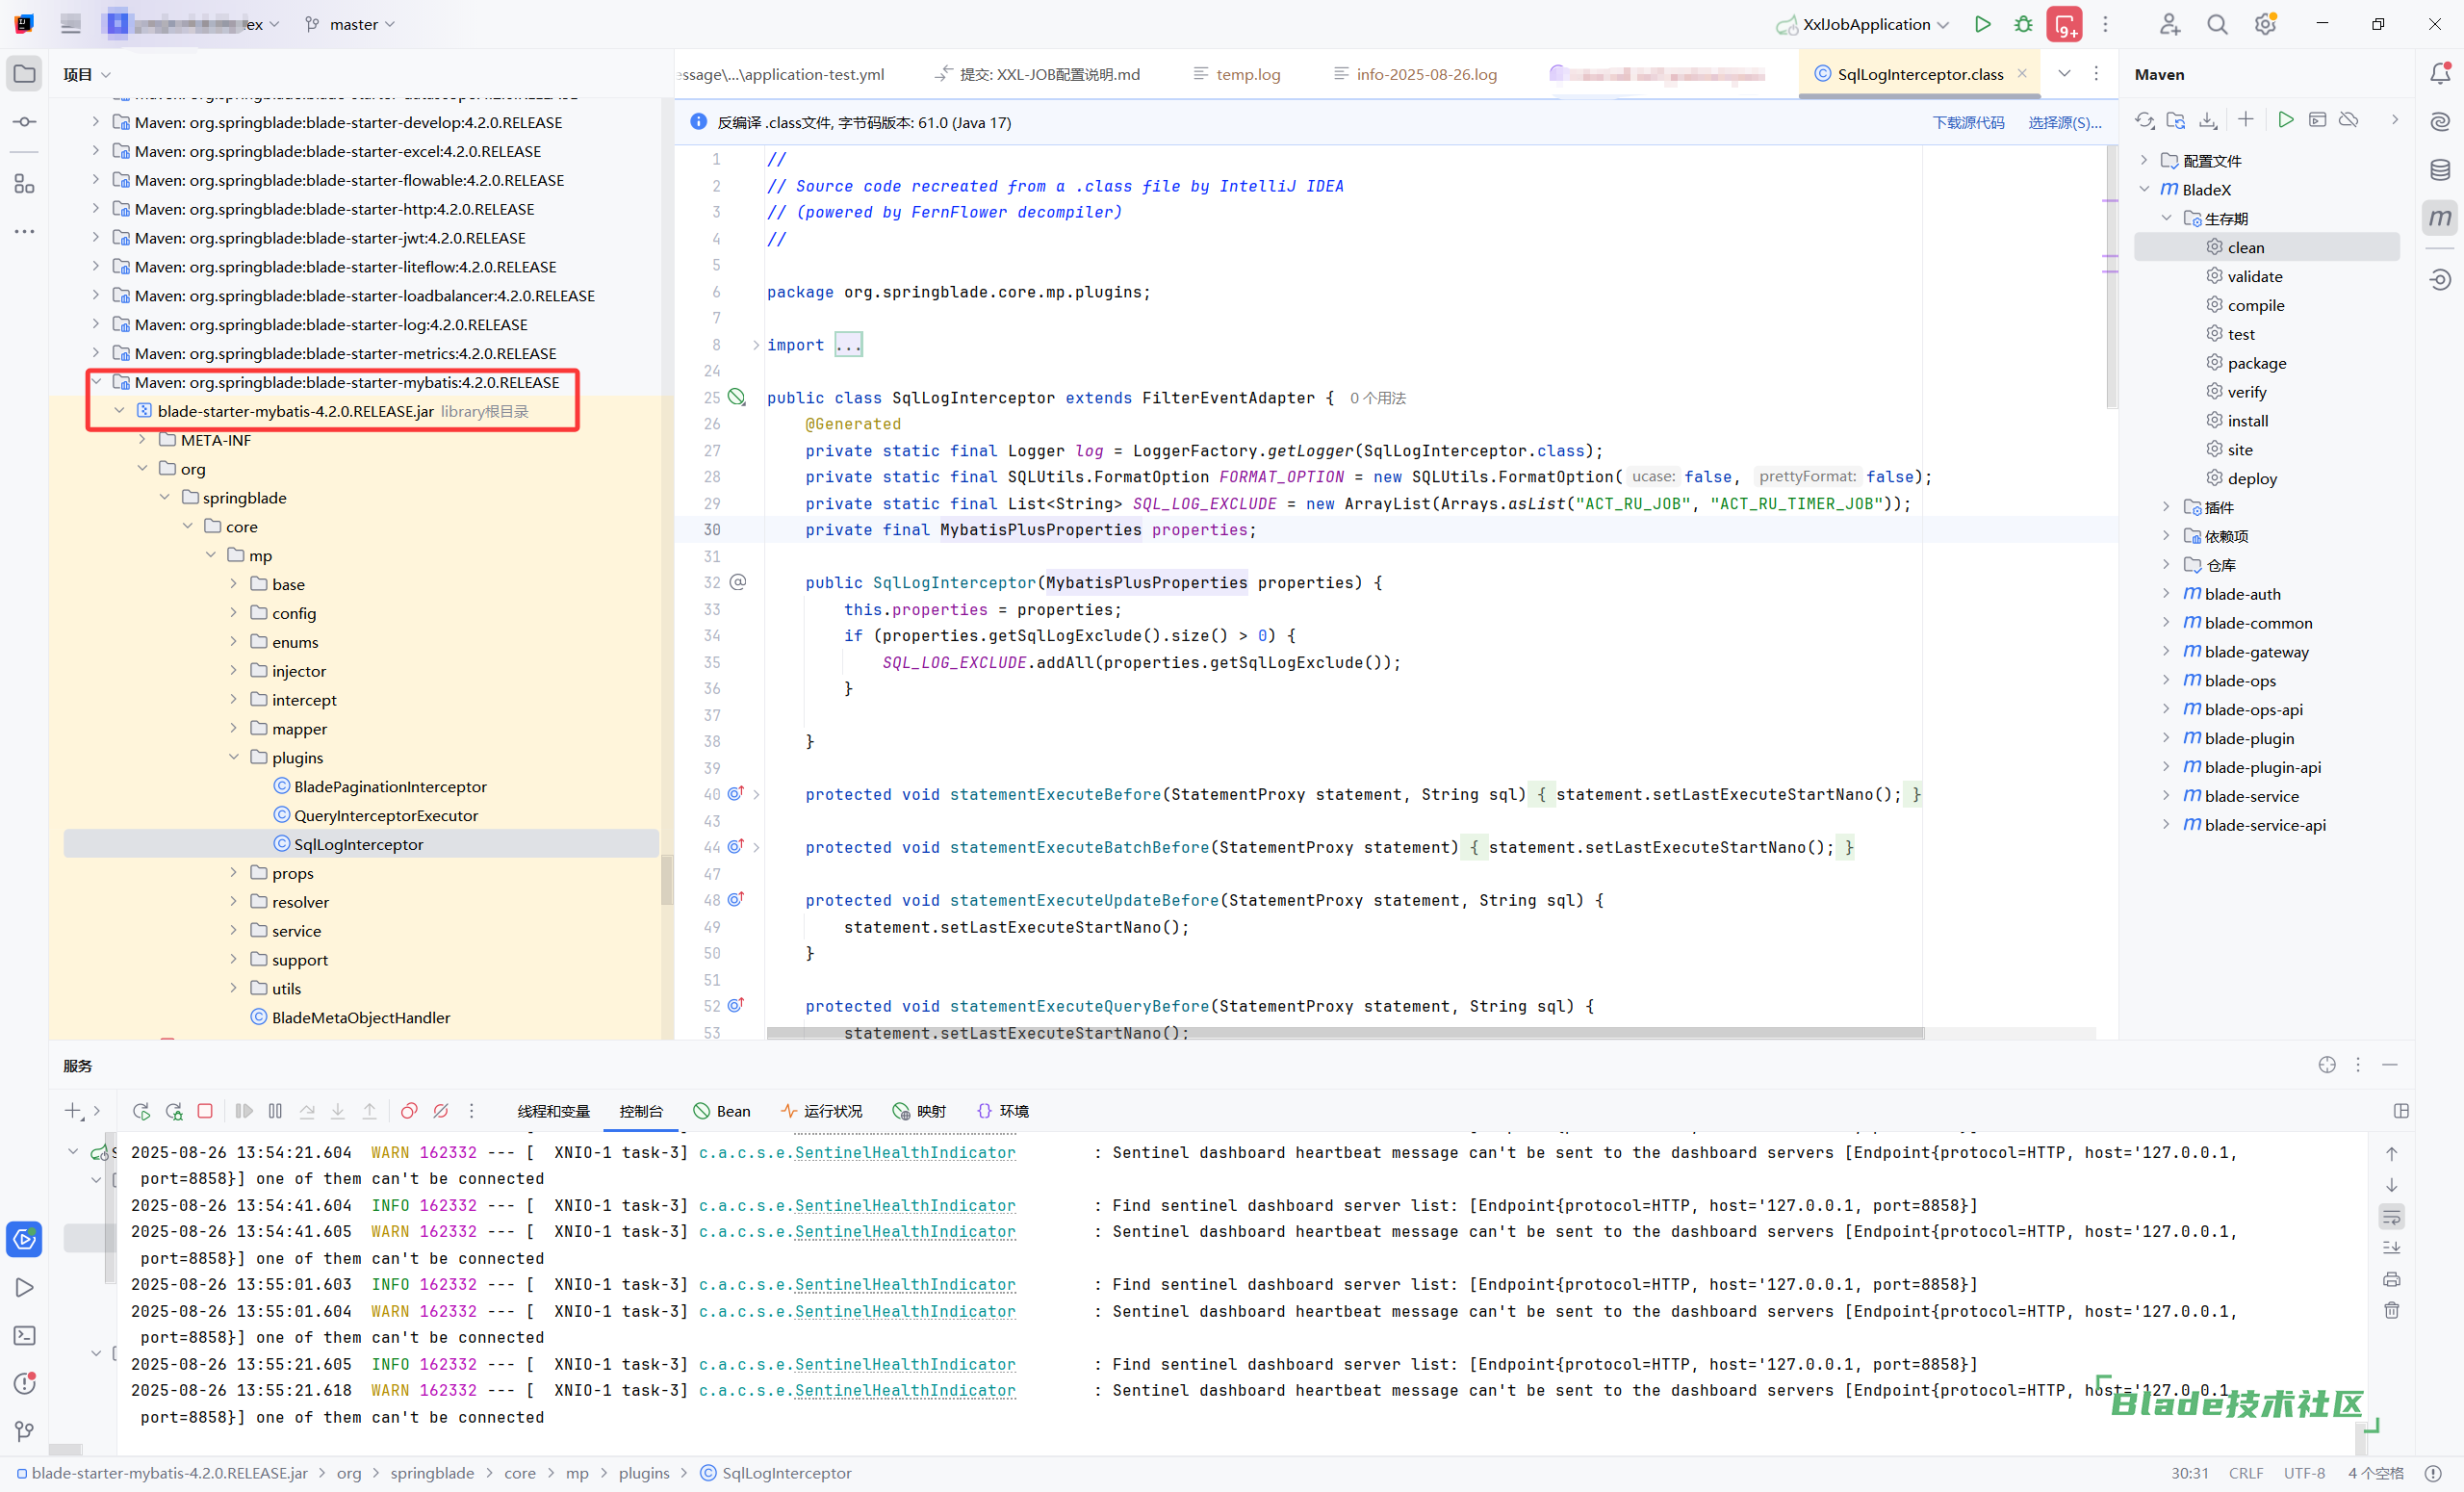Expand the META-INF folder

tap(141, 440)
